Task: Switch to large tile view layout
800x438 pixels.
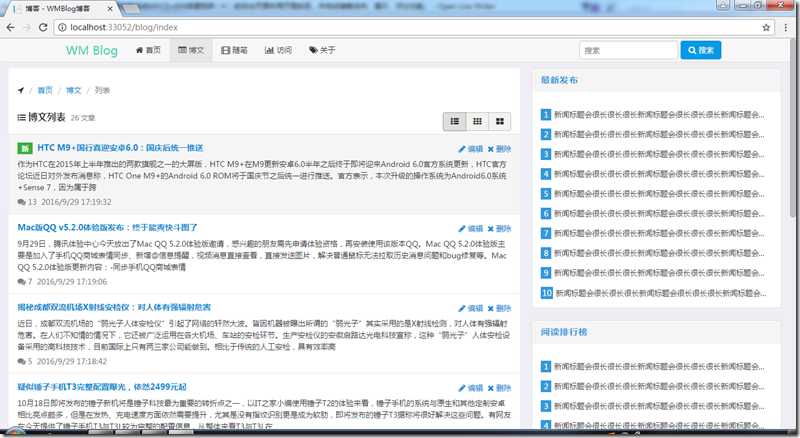Action: coord(500,121)
